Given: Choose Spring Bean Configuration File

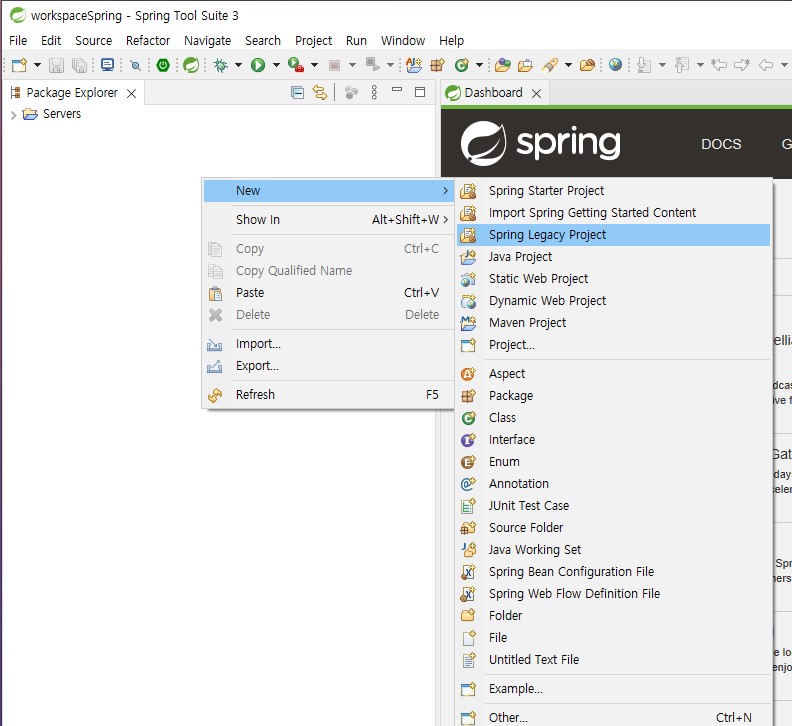Looking at the screenshot, I should [613, 571].
